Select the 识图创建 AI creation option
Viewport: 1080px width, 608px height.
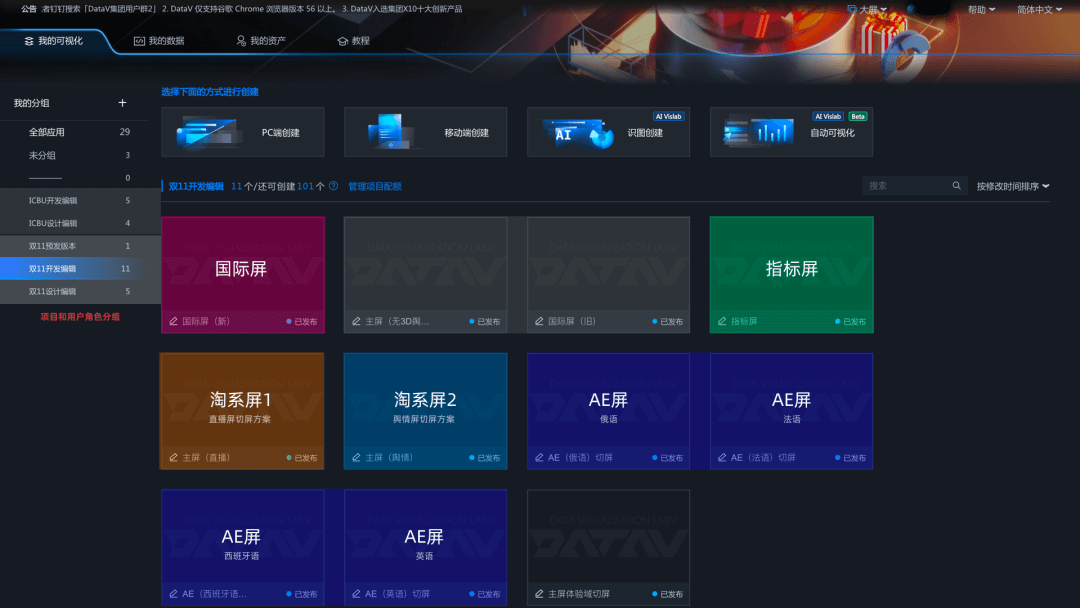608,132
